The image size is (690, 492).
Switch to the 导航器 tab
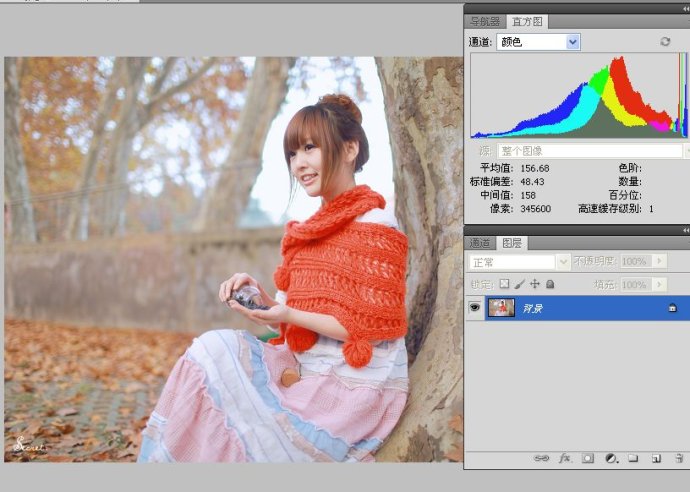pyautogui.click(x=486, y=21)
